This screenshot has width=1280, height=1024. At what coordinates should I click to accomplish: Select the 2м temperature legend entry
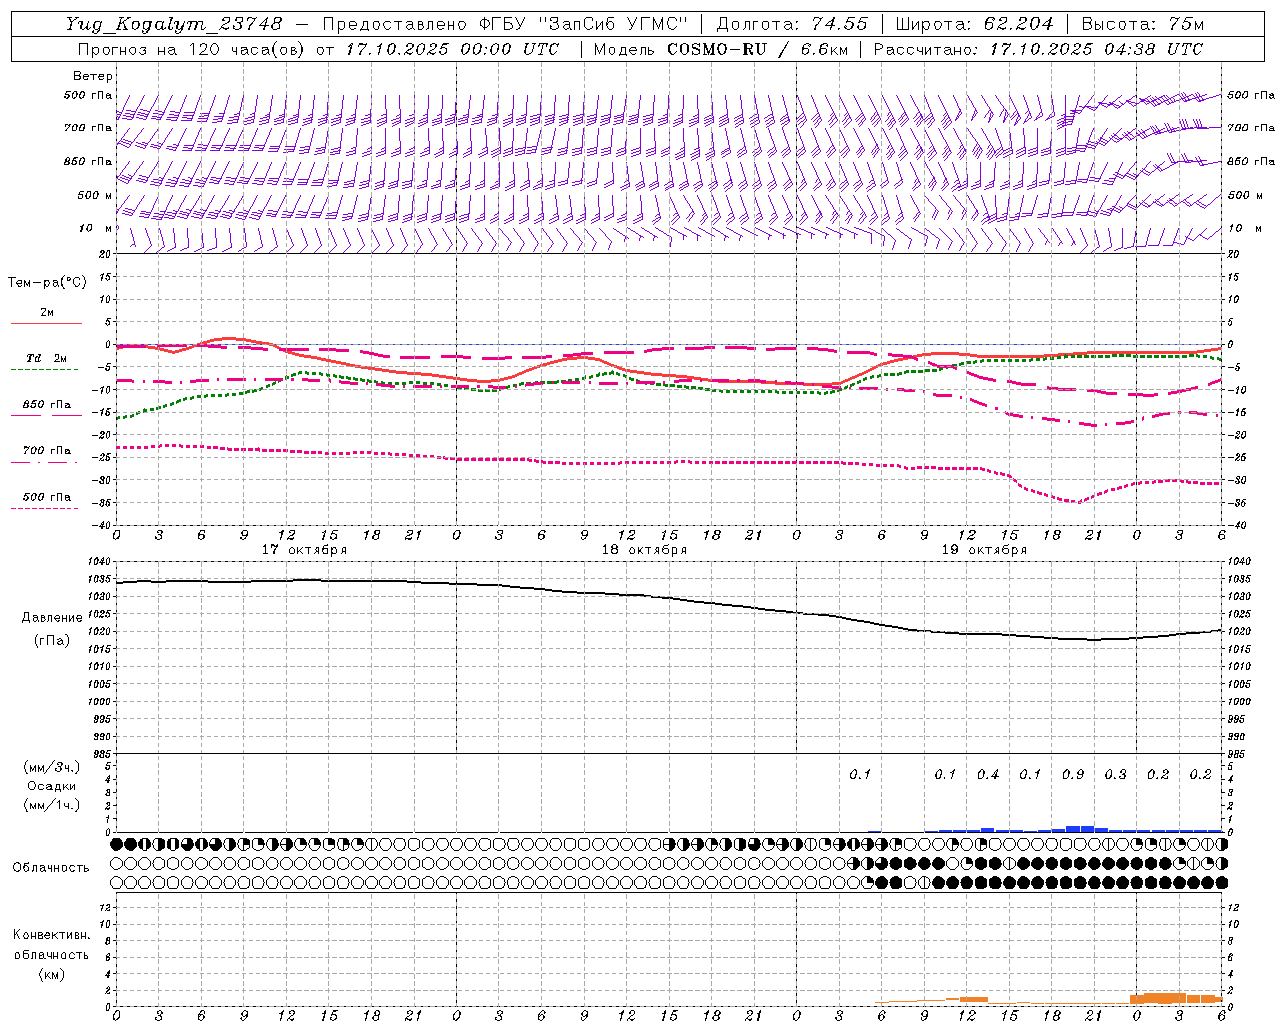[47, 313]
